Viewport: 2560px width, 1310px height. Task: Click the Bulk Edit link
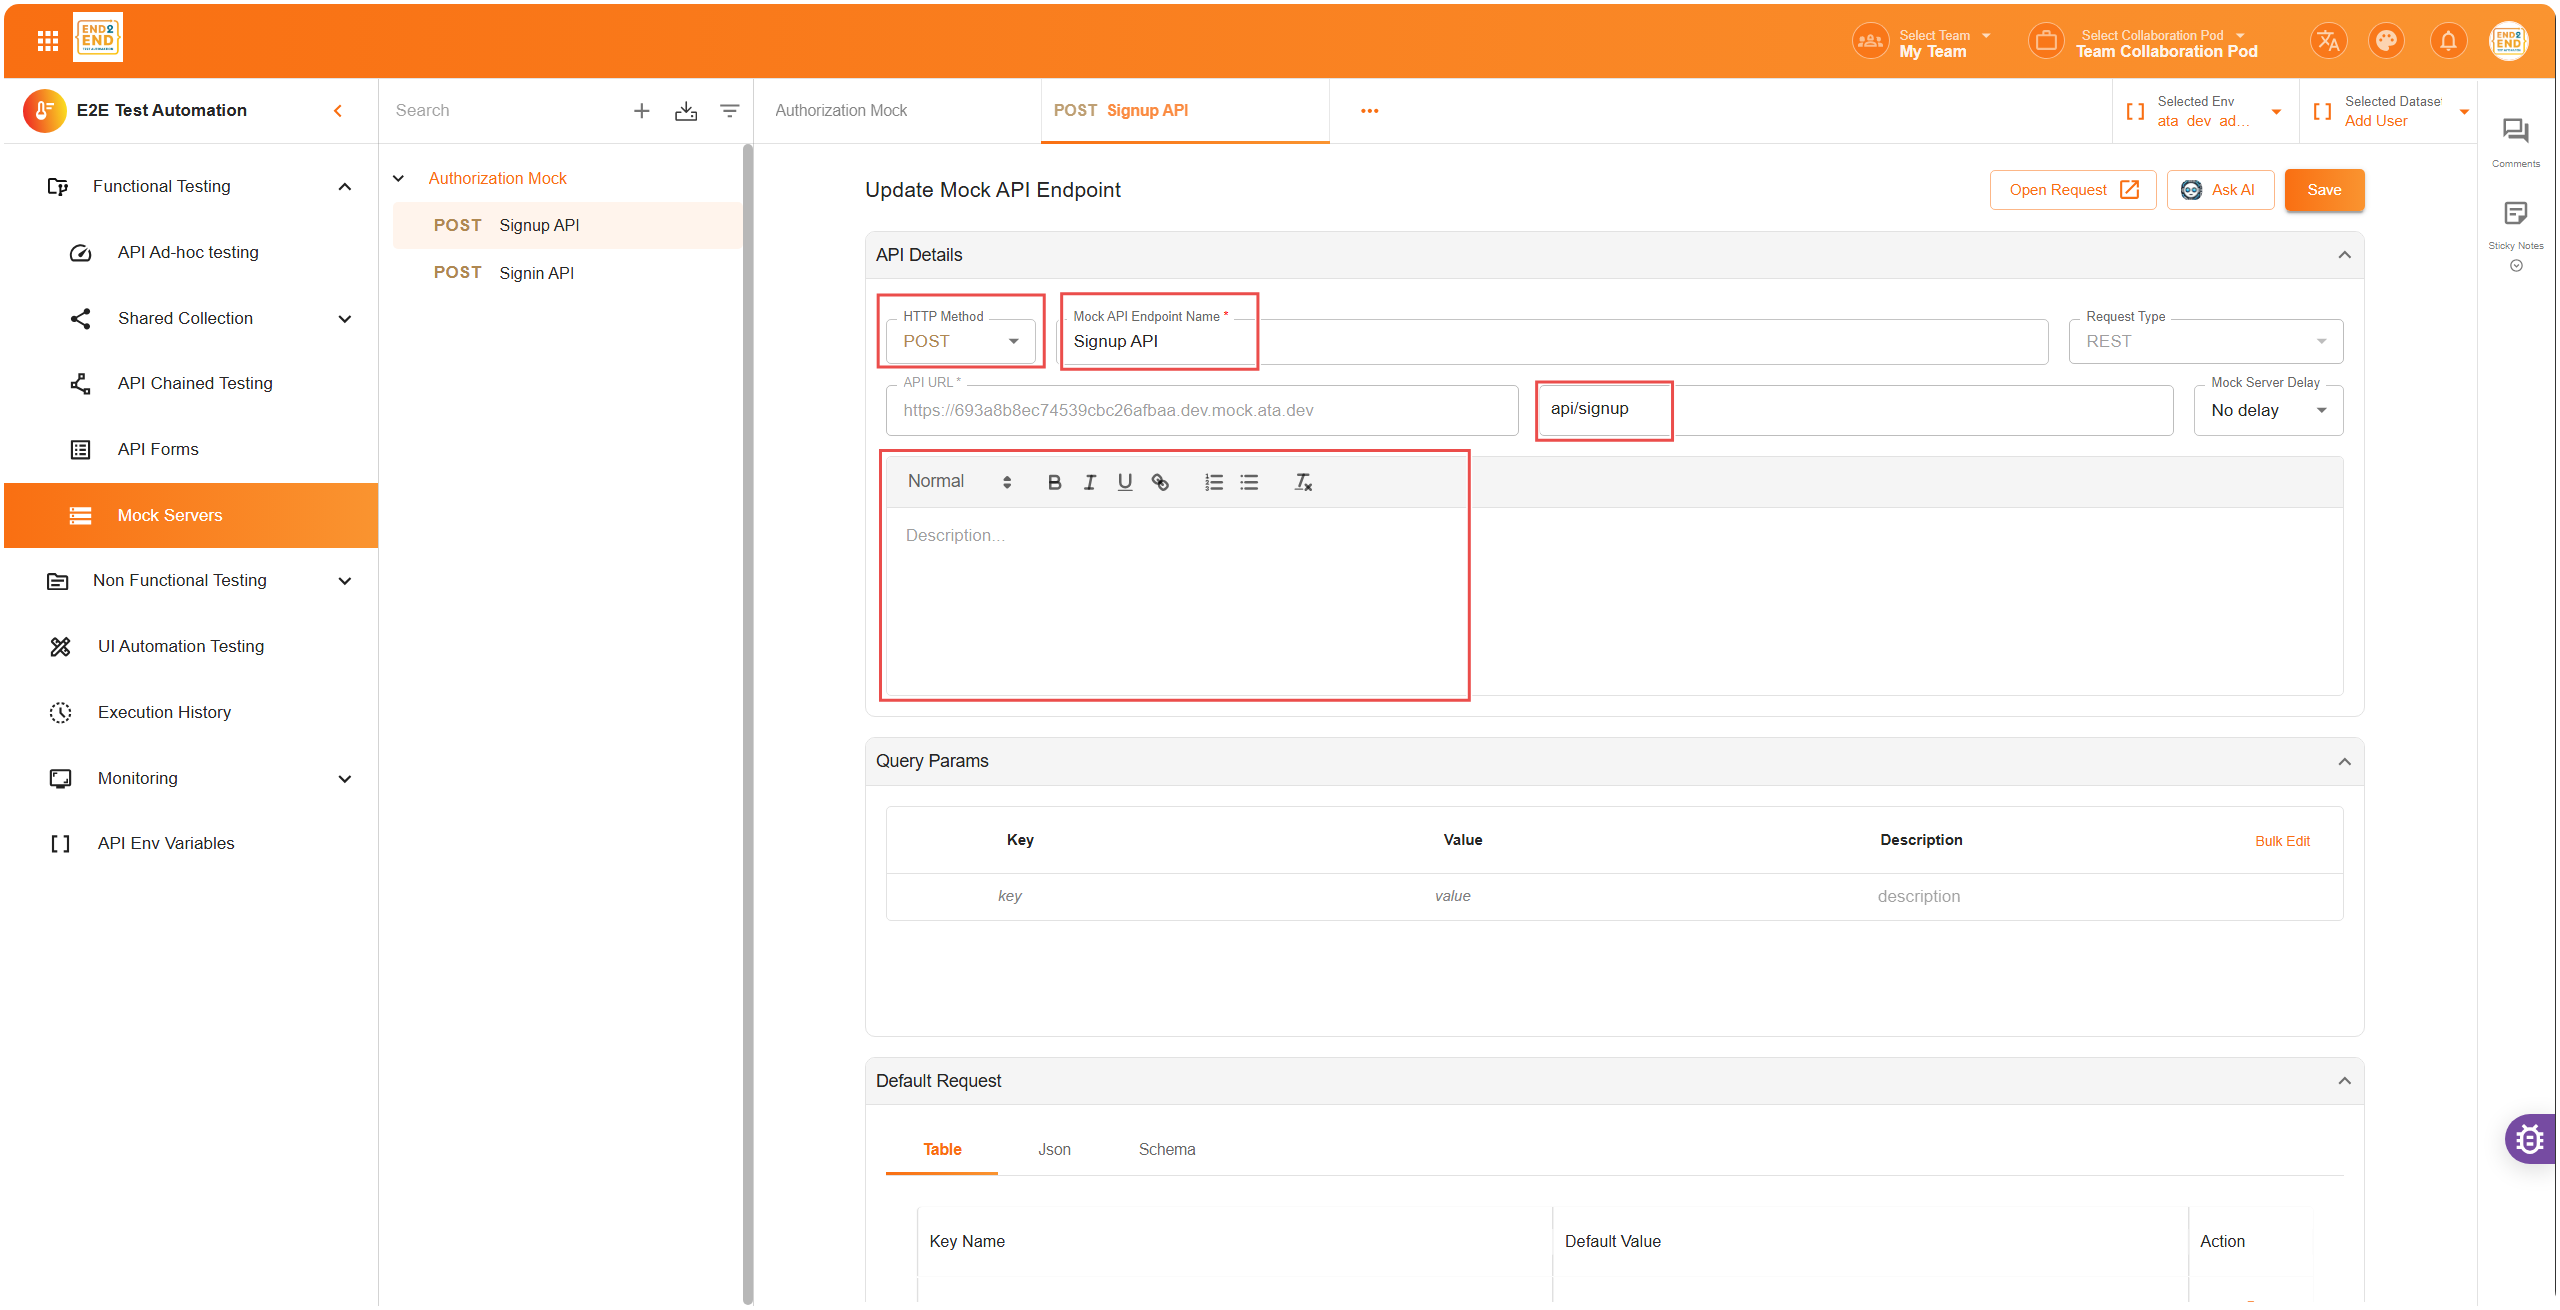[x=2282, y=841]
